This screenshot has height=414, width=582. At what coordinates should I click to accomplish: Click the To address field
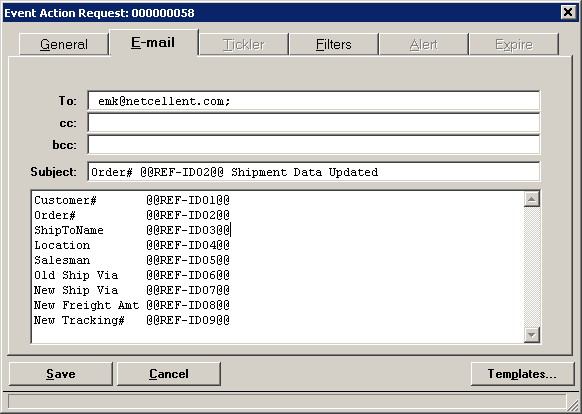(x=314, y=101)
